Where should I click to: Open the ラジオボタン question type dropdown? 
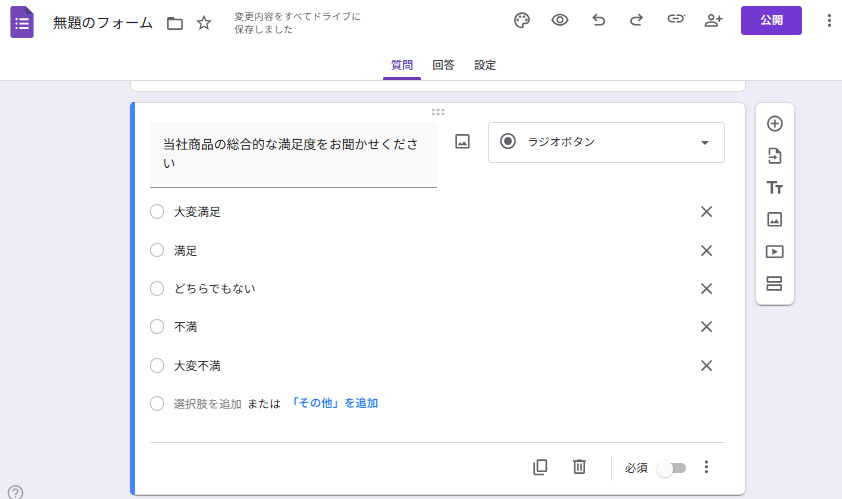(606, 142)
